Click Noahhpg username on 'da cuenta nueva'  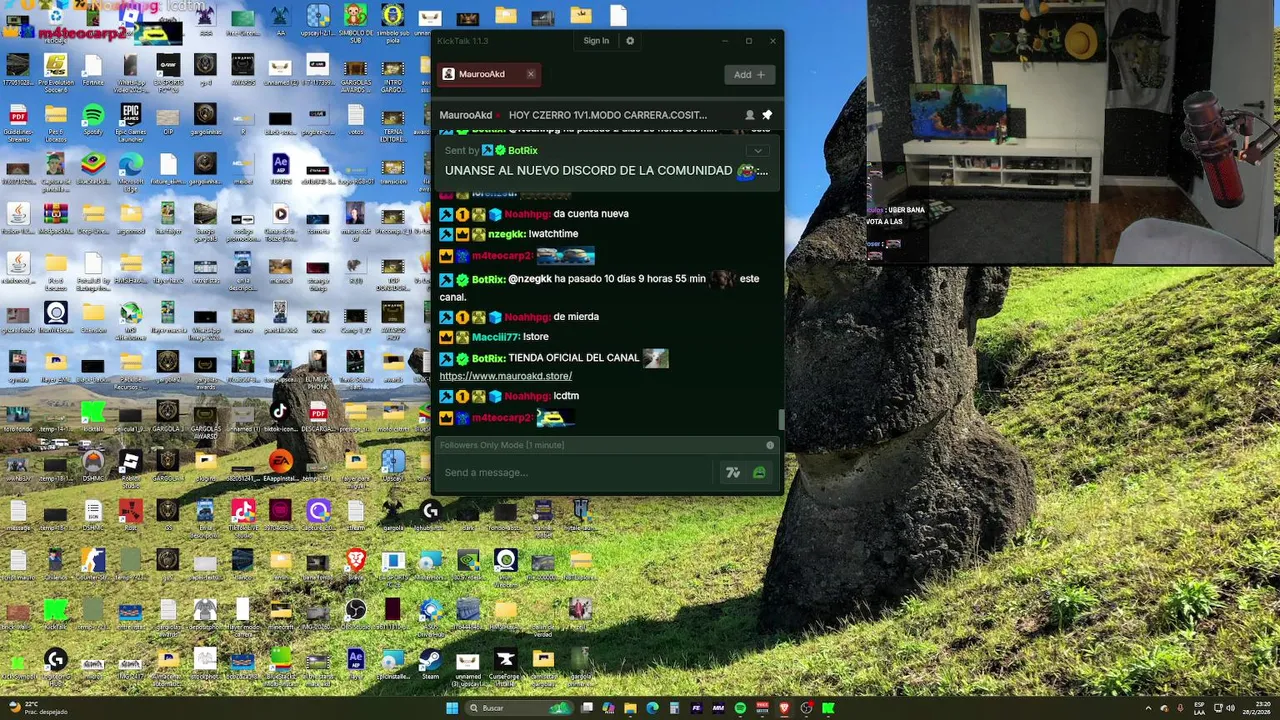pyautogui.click(x=527, y=214)
